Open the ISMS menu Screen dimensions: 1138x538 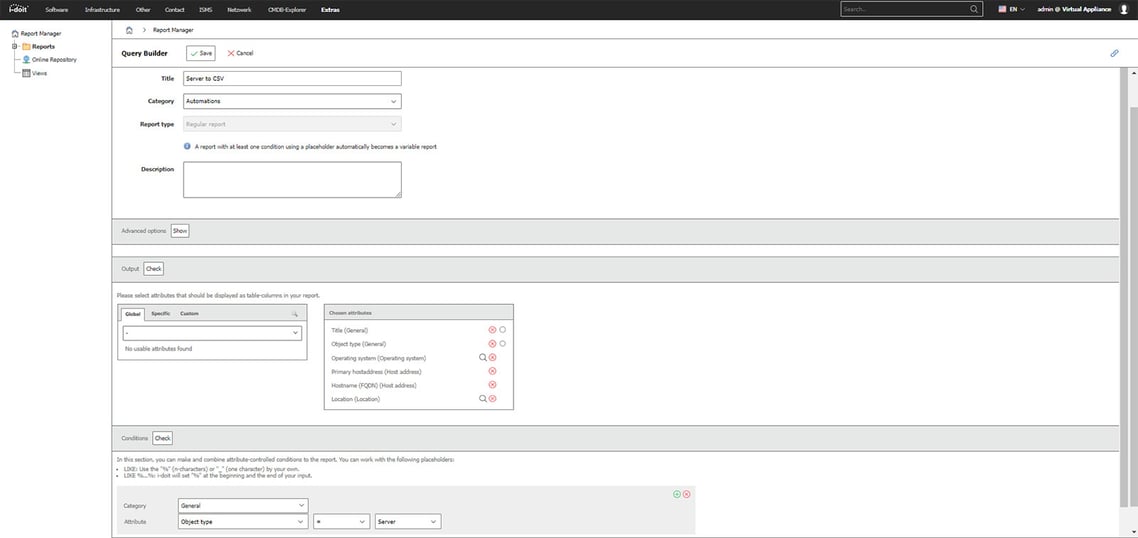(x=205, y=10)
